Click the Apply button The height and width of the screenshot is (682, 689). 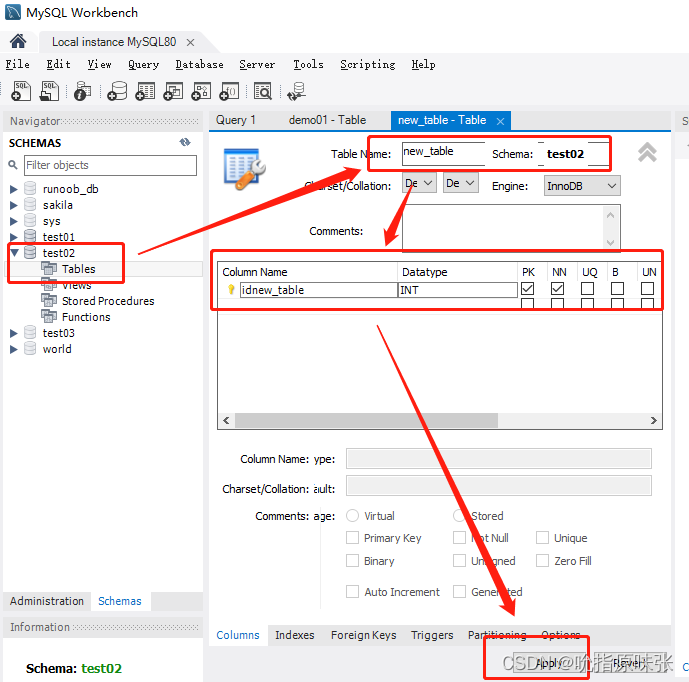[x=548, y=663]
